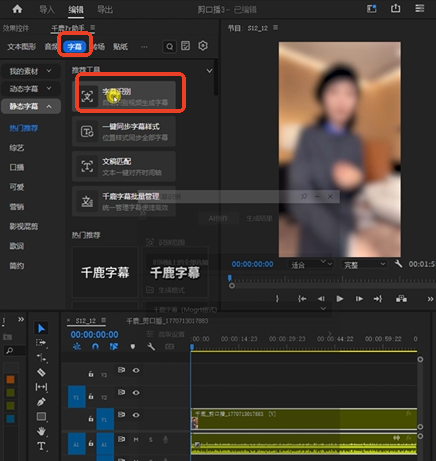Open Program monitor settings wrench

(398, 264)
